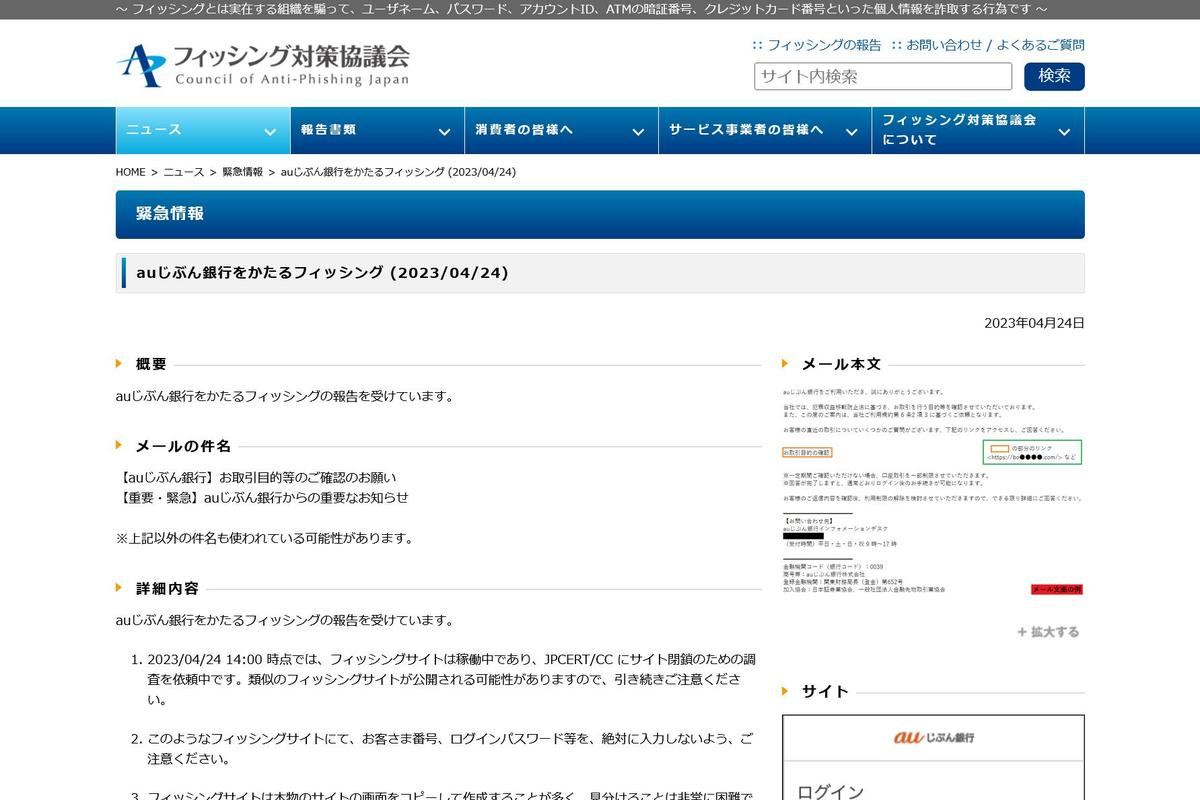The image size is (1200, 800).
Task: Click the phishing email body thumbnail
Action: pyautogui.click(x=933, y=491)
